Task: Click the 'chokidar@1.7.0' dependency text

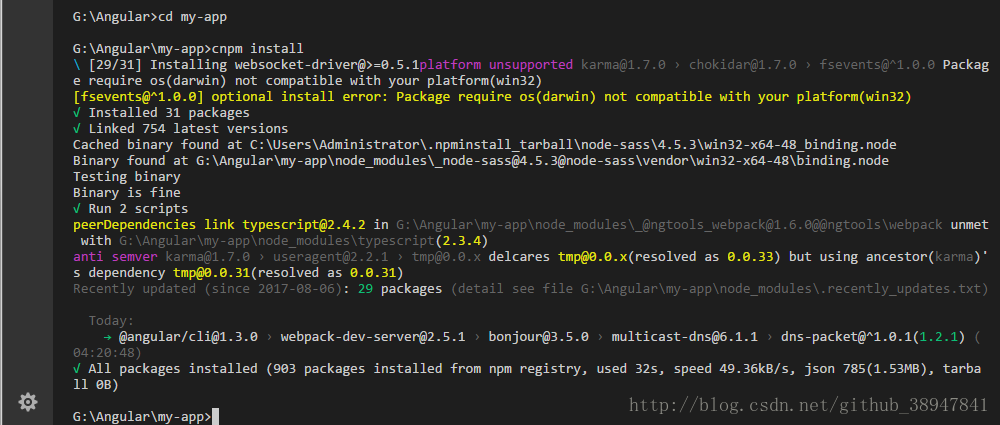Action: pos(742,65)
